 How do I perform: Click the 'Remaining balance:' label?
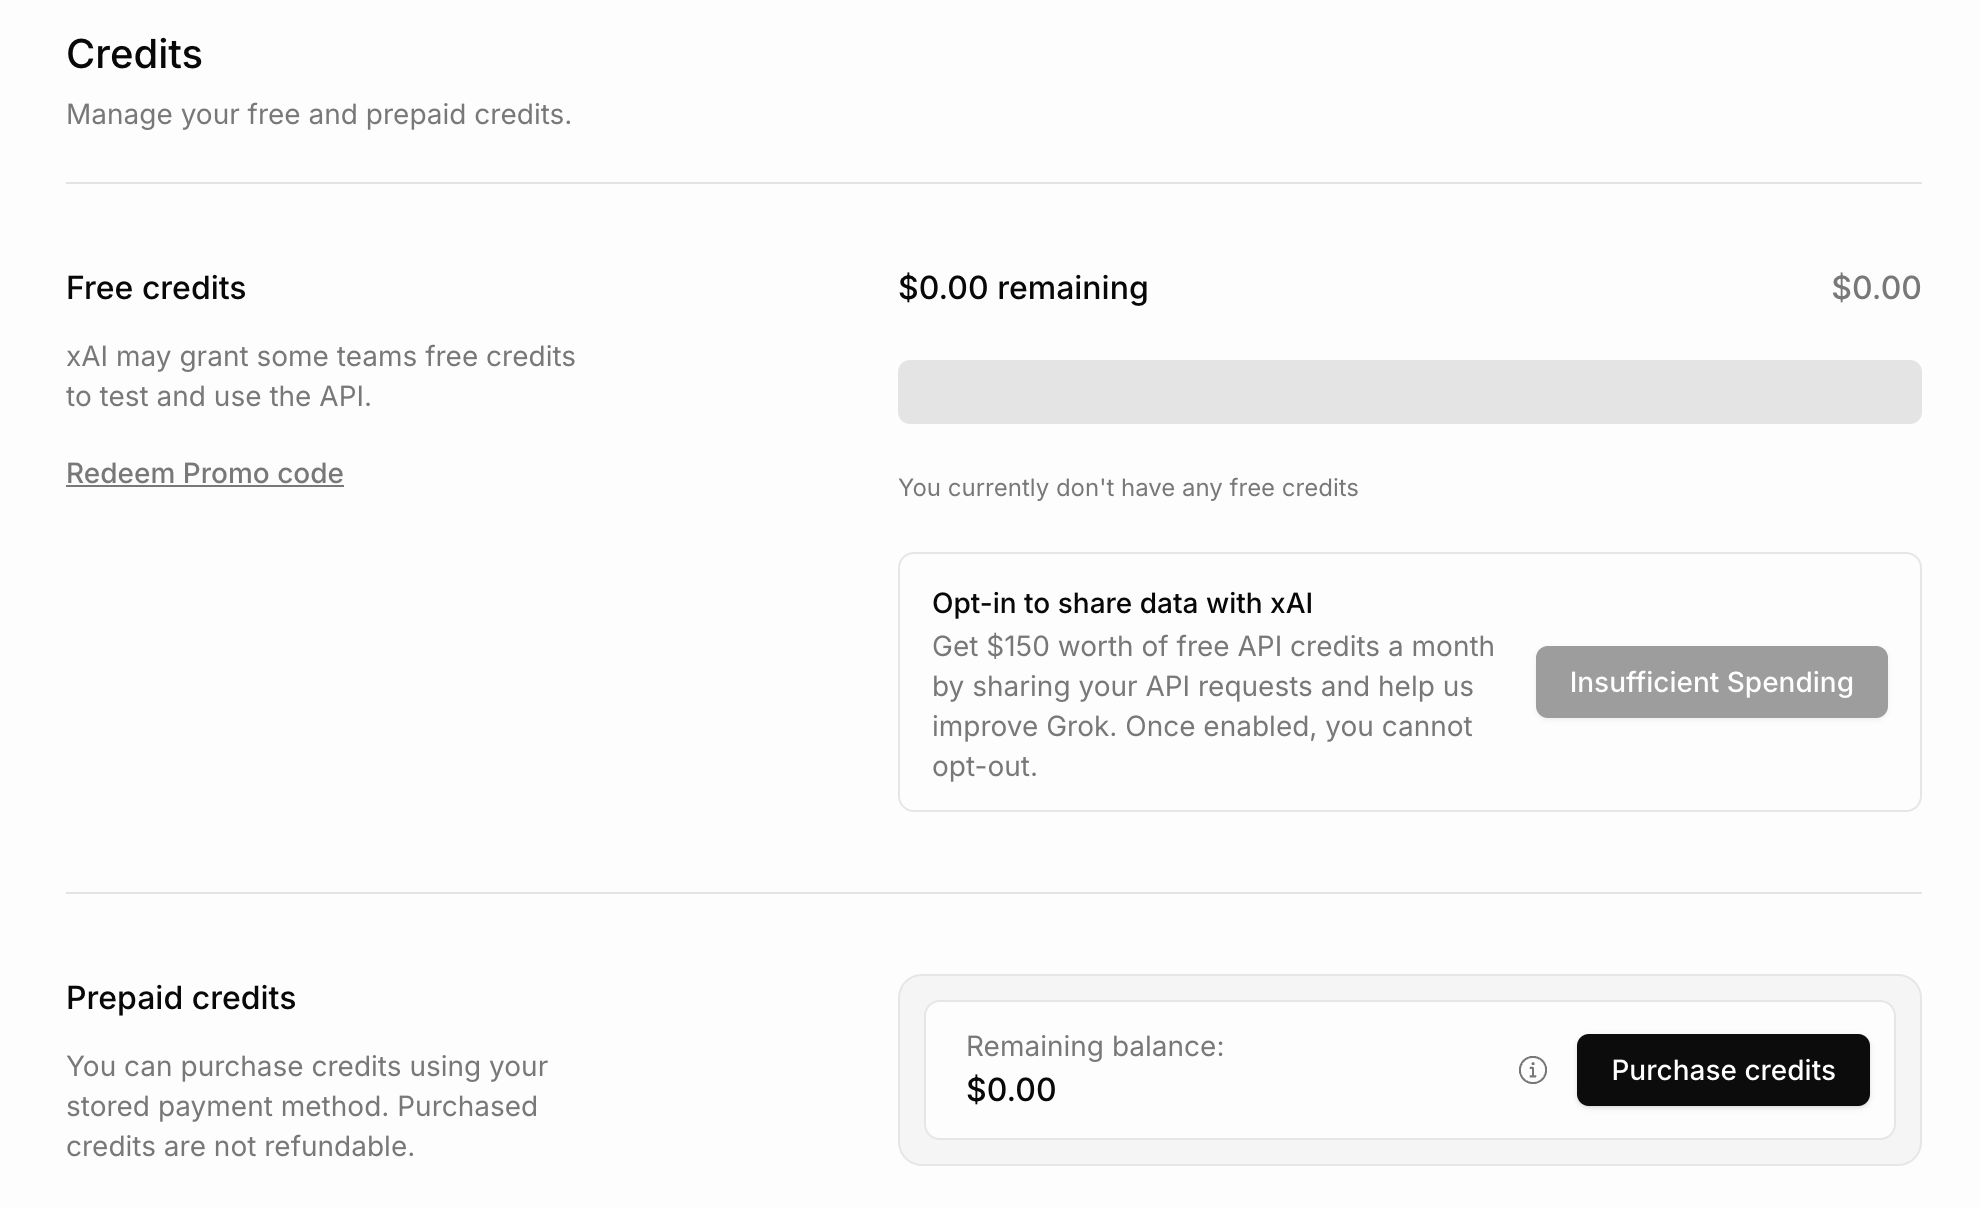click(x=1095, y=1046)
